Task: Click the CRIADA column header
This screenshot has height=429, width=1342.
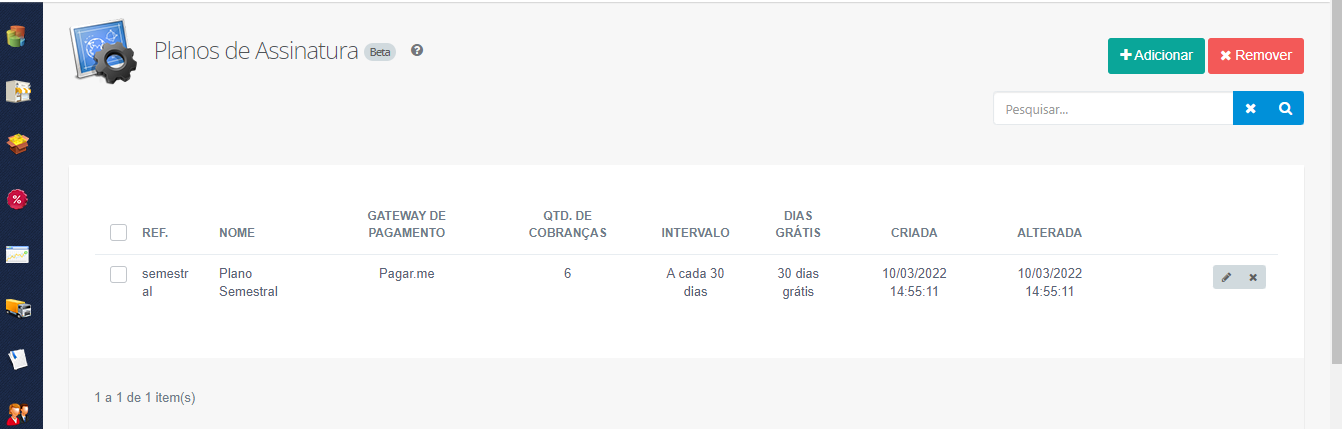Action: point(914,233)
